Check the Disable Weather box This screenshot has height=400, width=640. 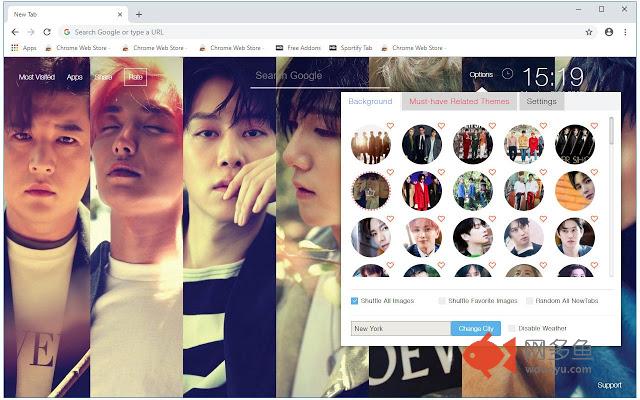pyautogui.click(x=511, y=328)
